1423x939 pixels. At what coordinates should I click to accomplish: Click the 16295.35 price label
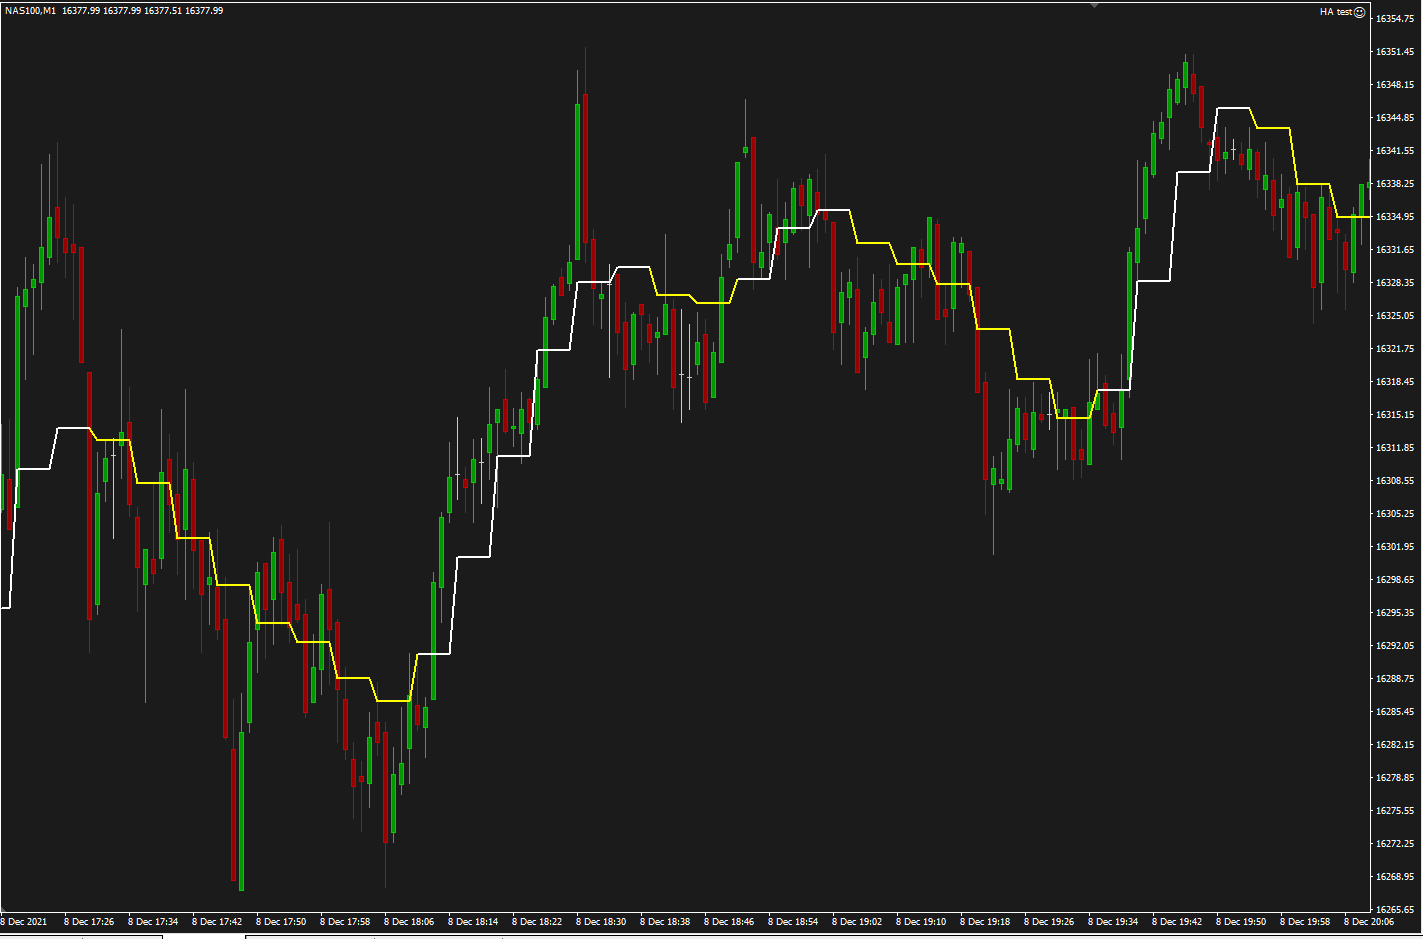pyautogui.click(x=1395, y=613)
